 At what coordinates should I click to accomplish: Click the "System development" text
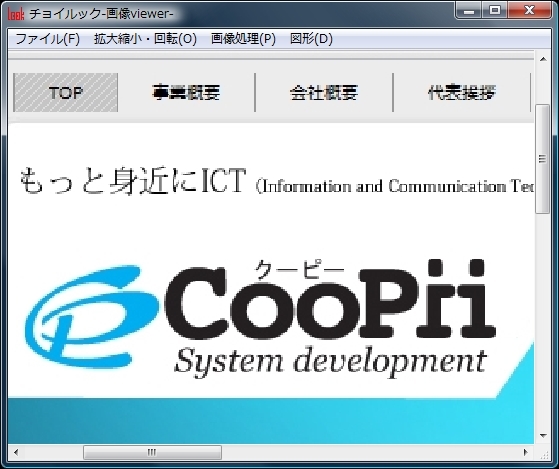pos(330,362)
